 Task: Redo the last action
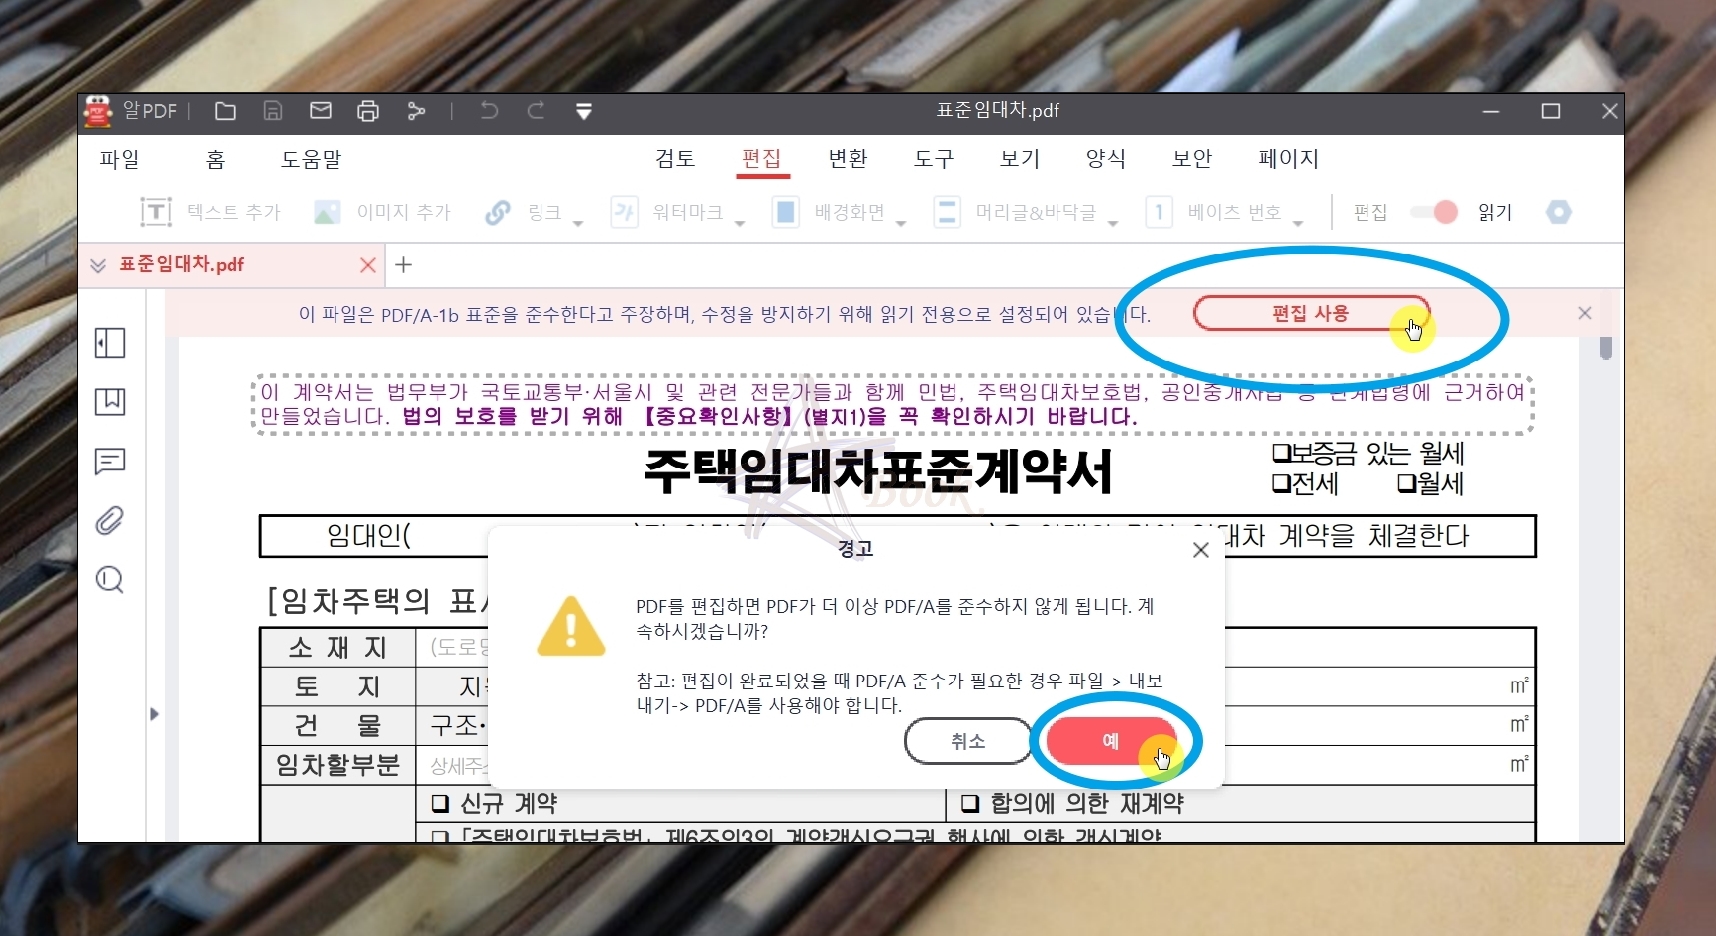pyautogui.click(x=536, y=111)
